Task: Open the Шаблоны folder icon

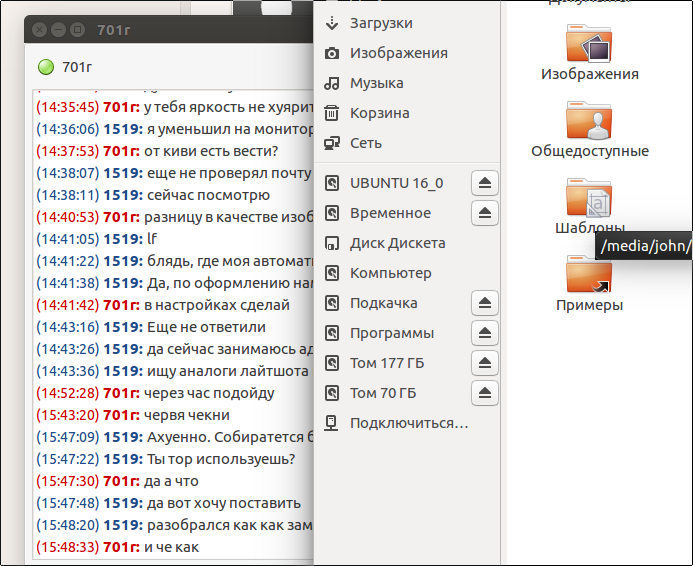Action: point(589,198)
